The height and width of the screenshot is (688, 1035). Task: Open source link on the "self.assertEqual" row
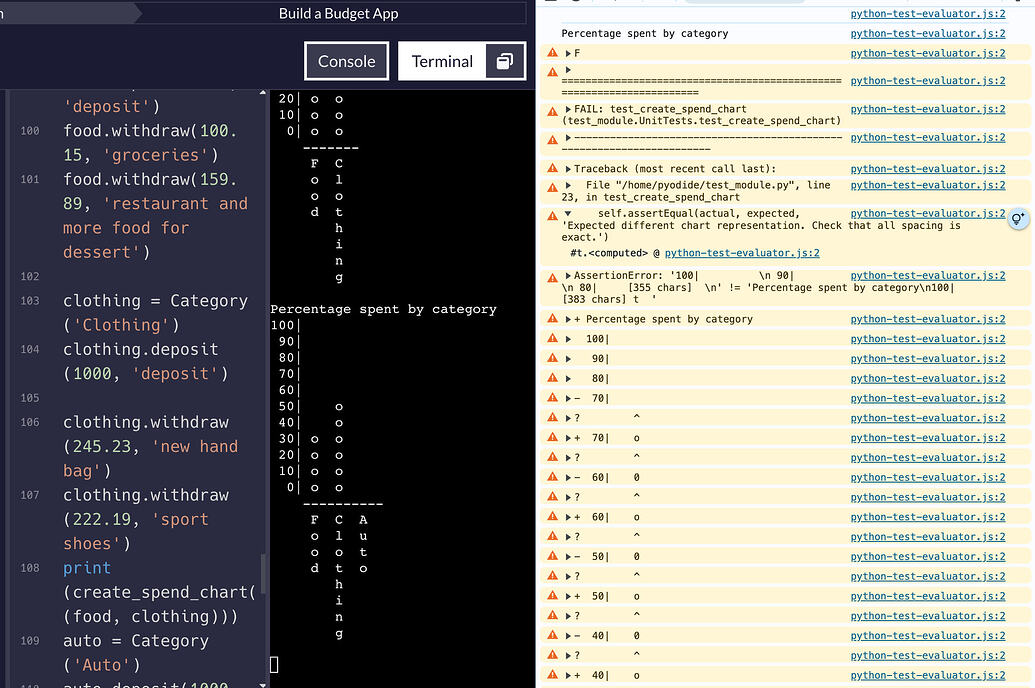point(927,213)
